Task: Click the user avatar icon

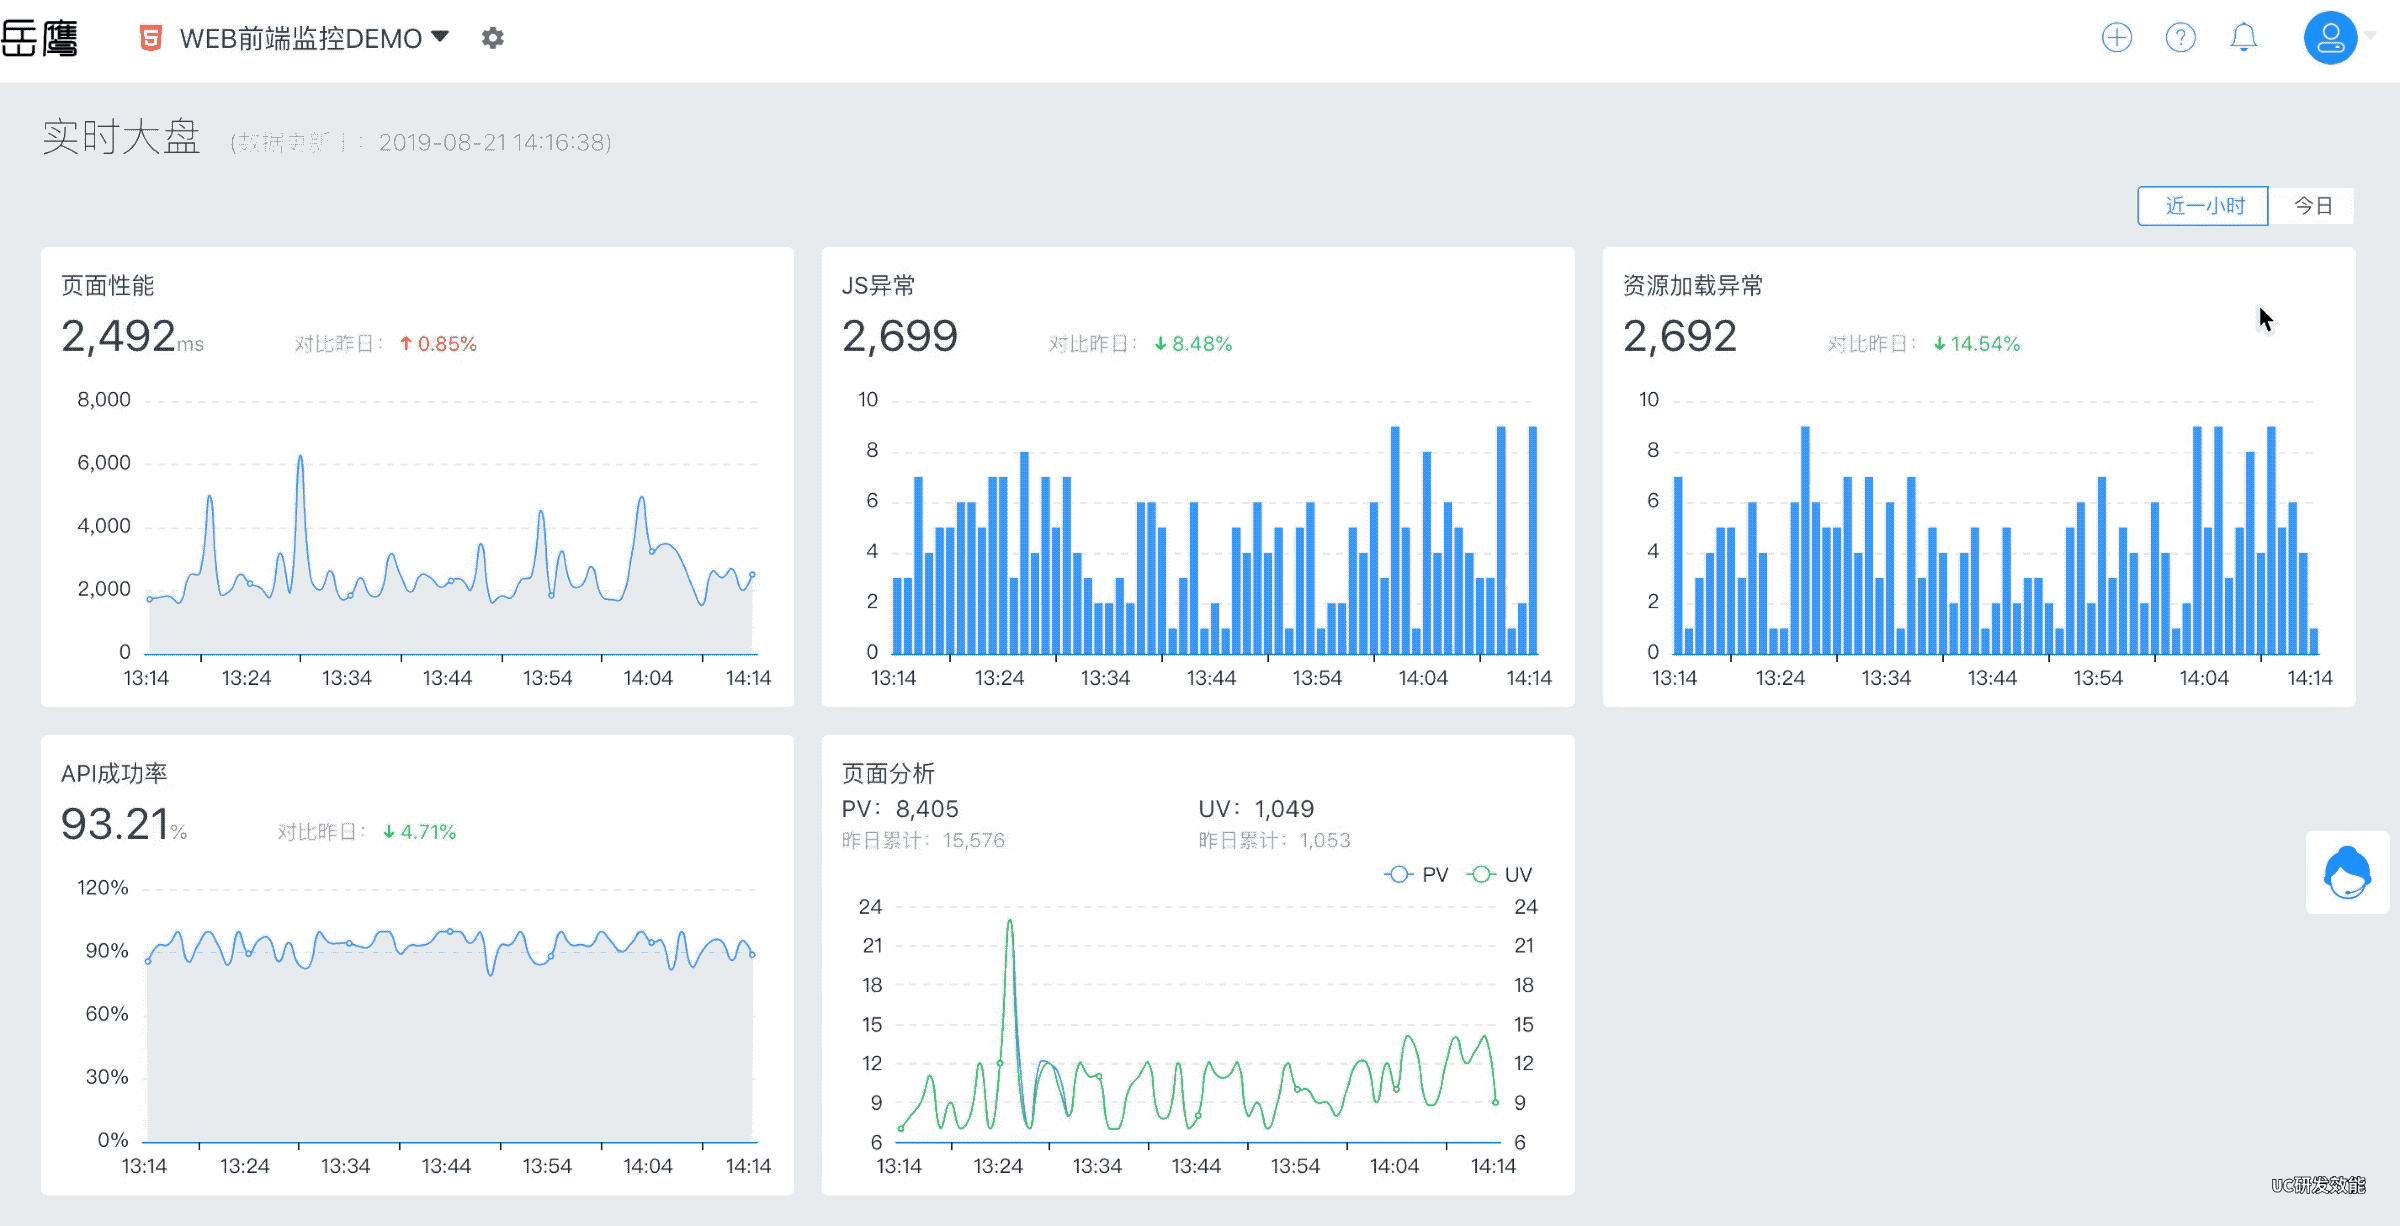Action: pos(2330,38)
